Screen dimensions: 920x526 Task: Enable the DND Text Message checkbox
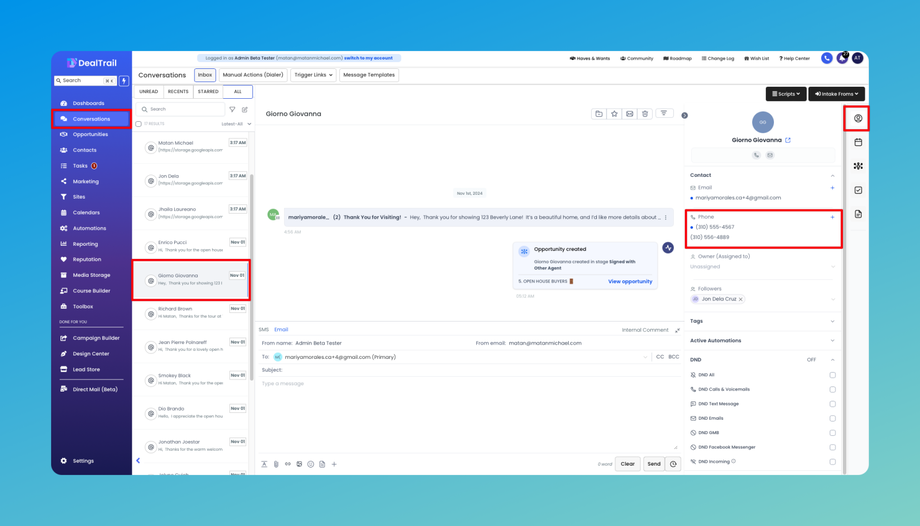pos(833,404)
